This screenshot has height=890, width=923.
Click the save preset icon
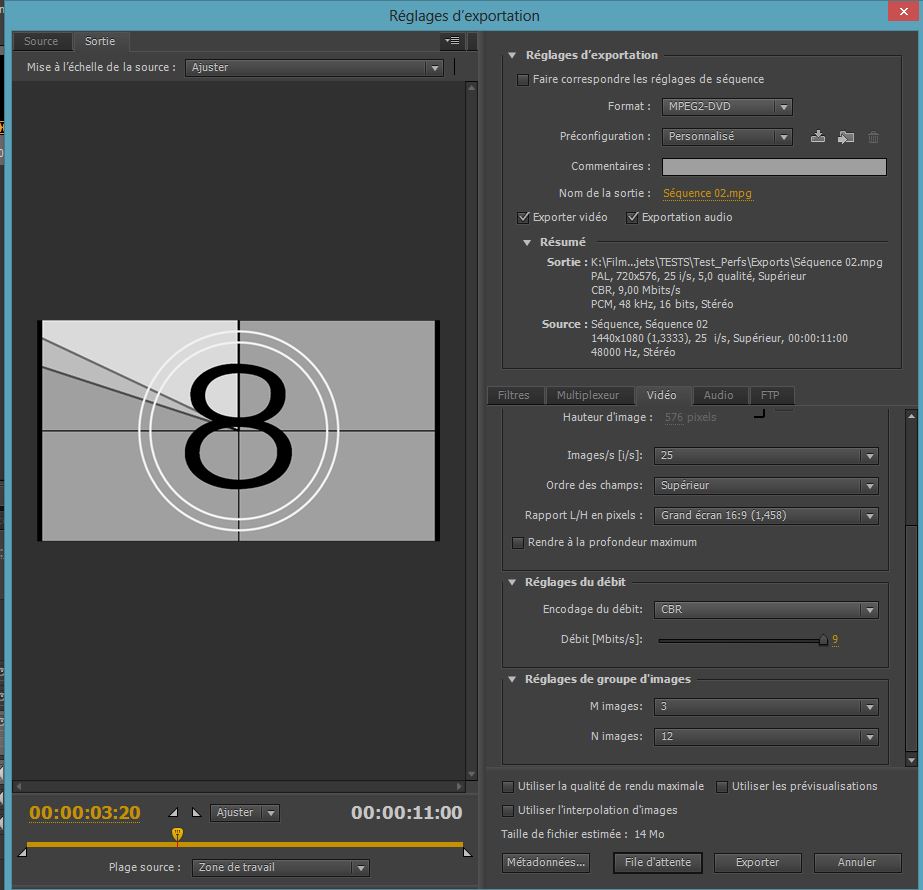pyautogui.click(x=818, y=137)
